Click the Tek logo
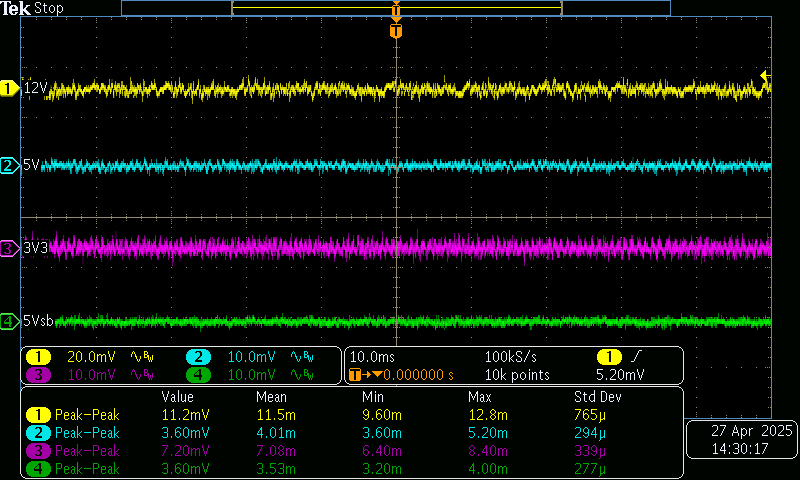 click(x=15, y=8)
